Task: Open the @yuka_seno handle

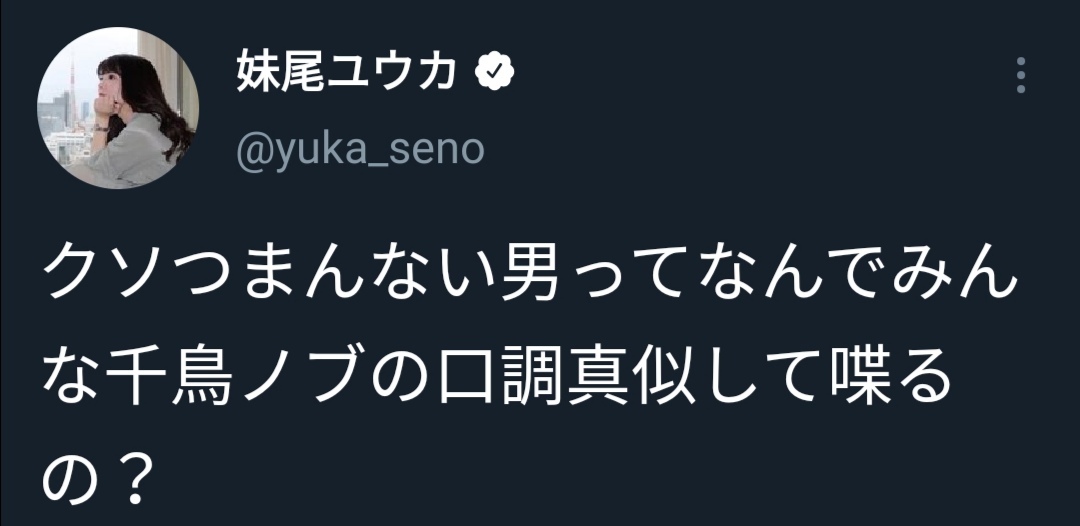Action: click(360, 149)
